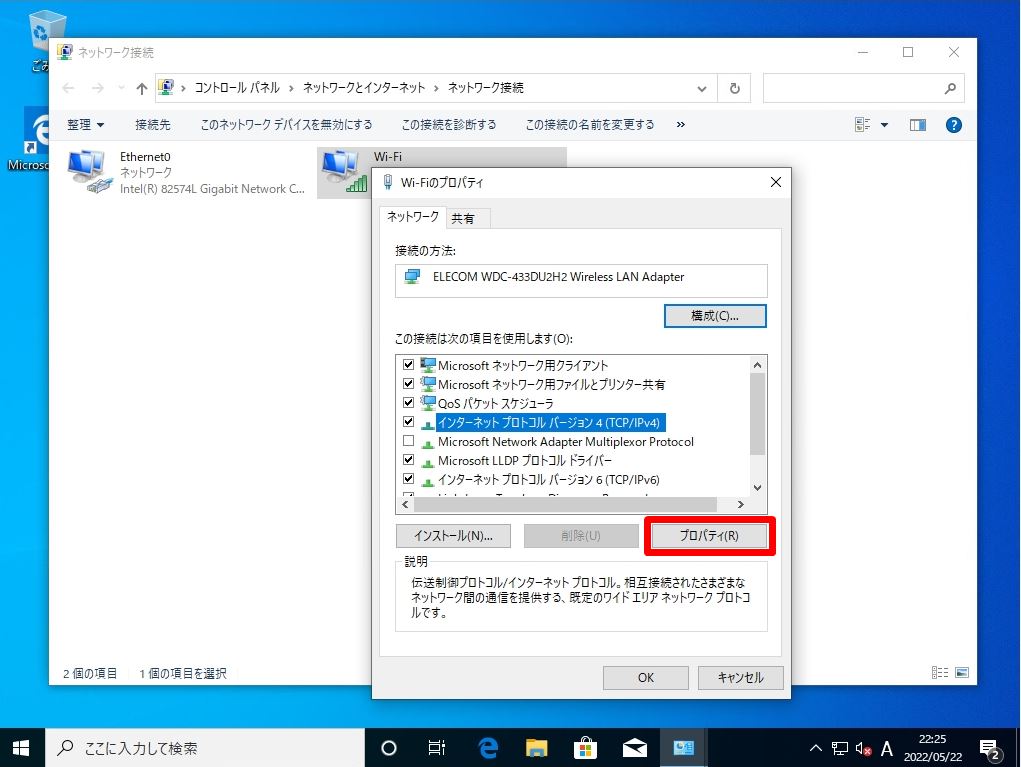The width and height of the screenshot is (1021, 767).
Task: Click the muted volume tray icon
Action: (x=863, y=749)
